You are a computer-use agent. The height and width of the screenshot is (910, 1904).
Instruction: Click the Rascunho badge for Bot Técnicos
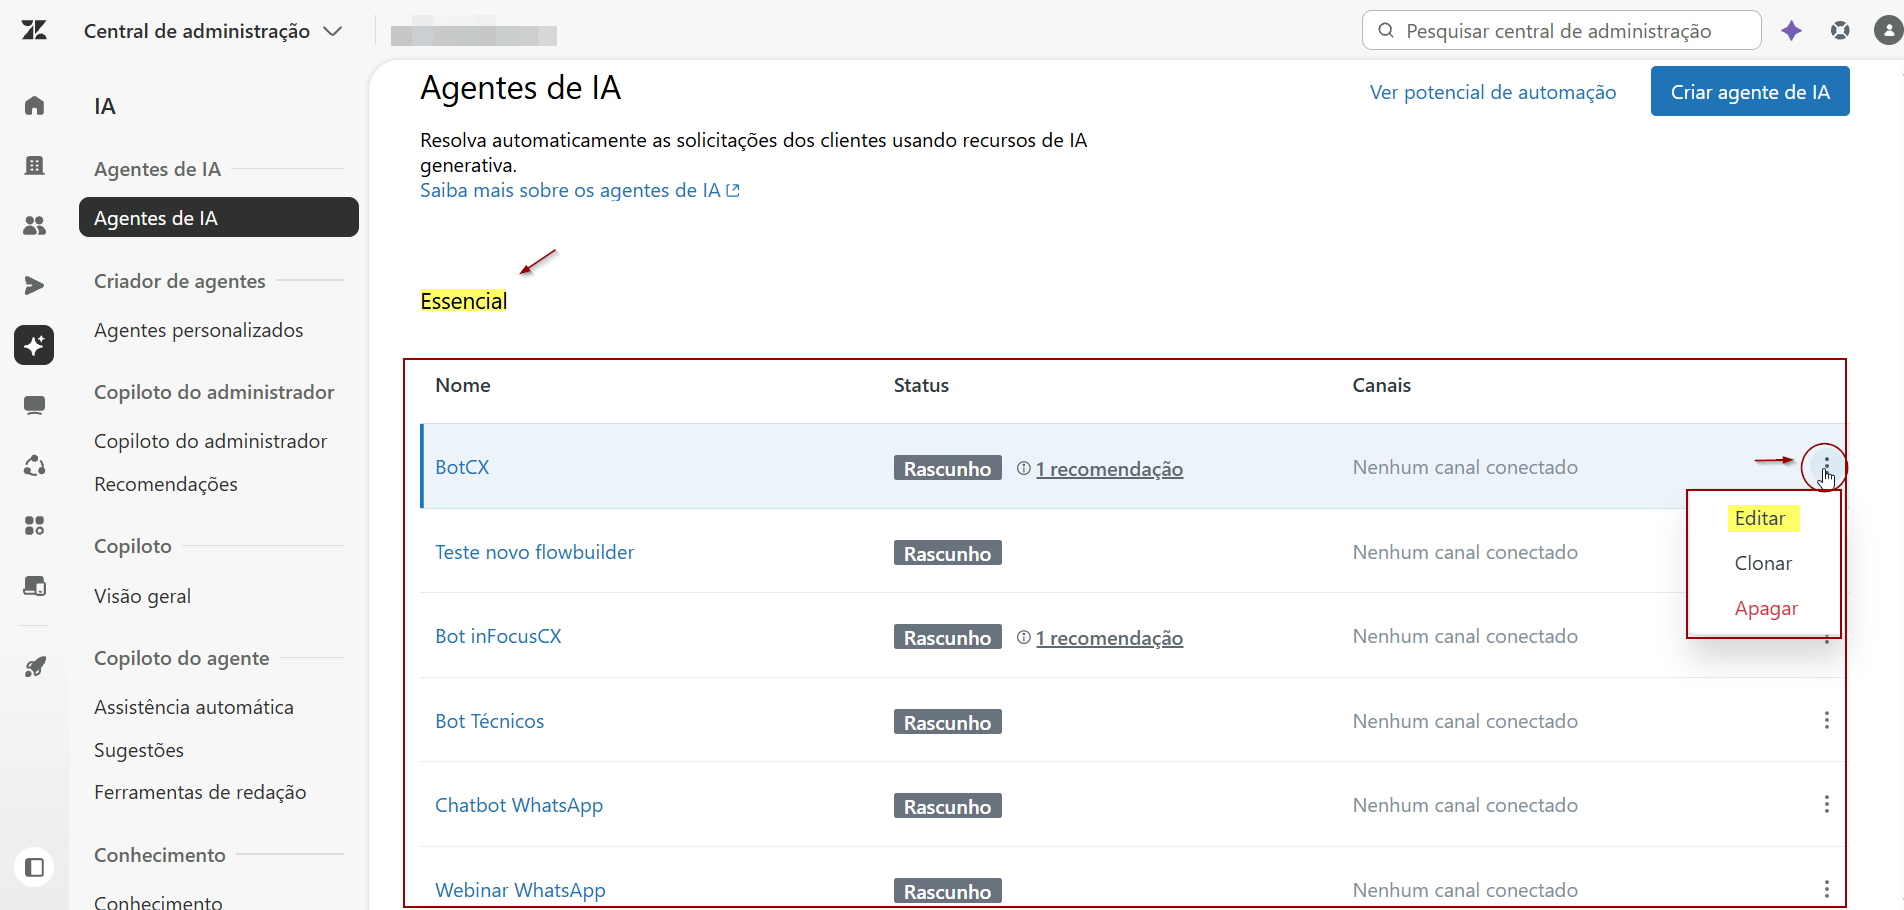tap(947, 722)
